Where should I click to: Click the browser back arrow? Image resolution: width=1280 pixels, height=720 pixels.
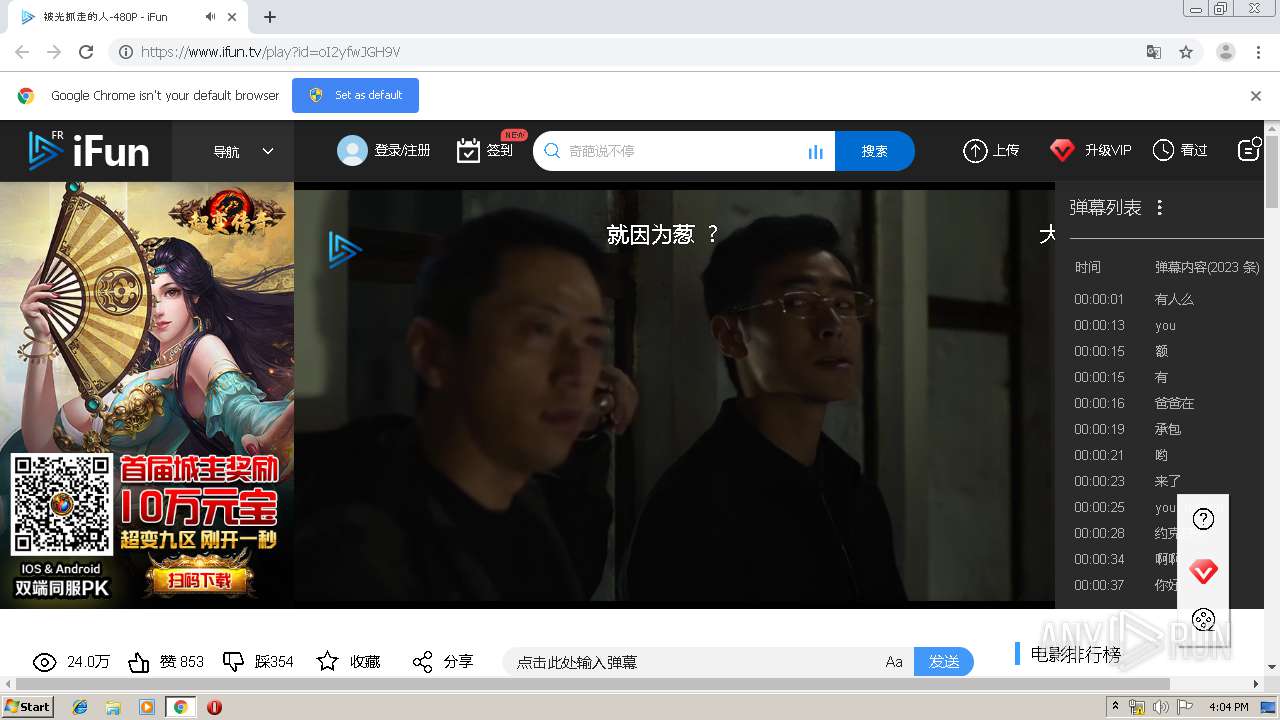pos(22,52)
